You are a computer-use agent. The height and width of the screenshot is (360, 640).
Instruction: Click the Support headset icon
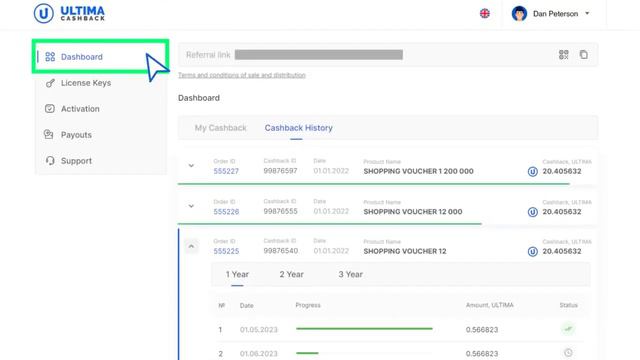50,160
